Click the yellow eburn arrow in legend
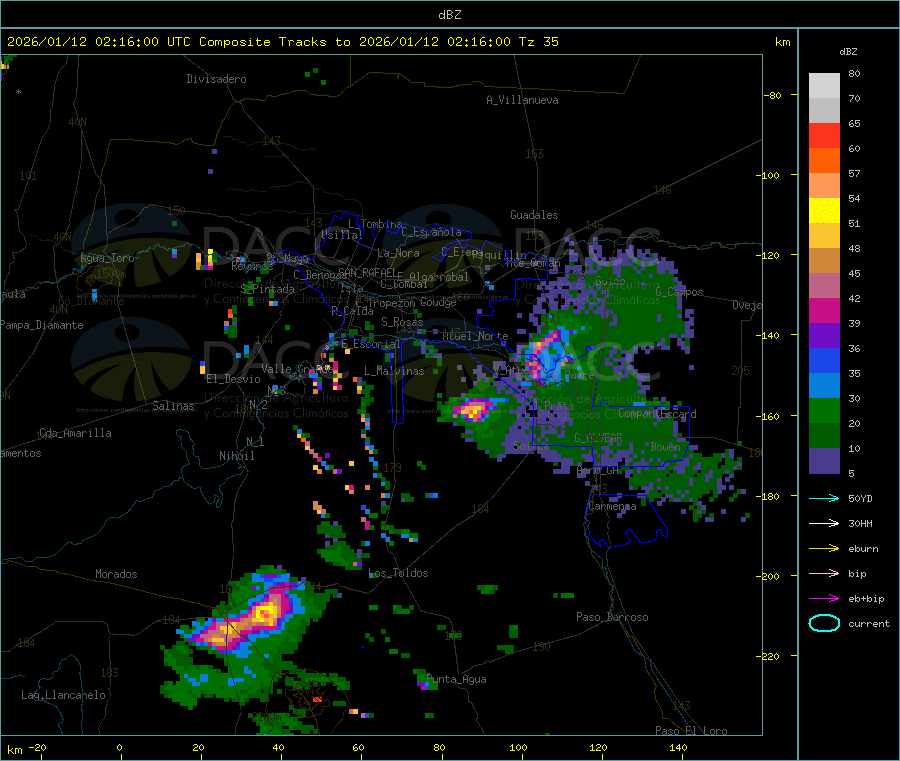This screenshot has height=761, width=900. click(824, 548)
